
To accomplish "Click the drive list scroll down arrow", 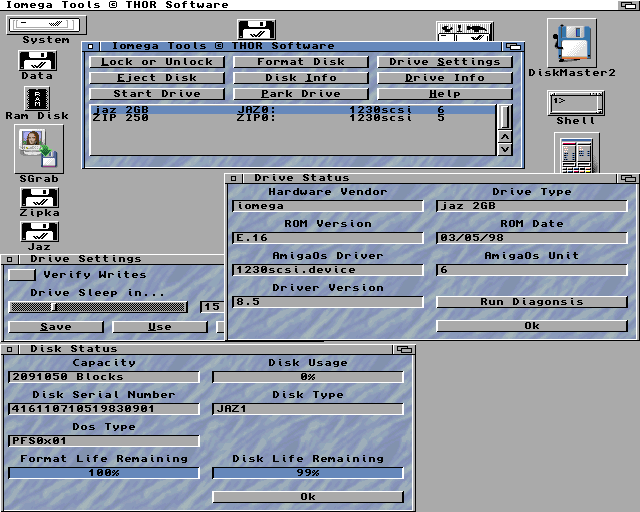I will pos(505,149).
